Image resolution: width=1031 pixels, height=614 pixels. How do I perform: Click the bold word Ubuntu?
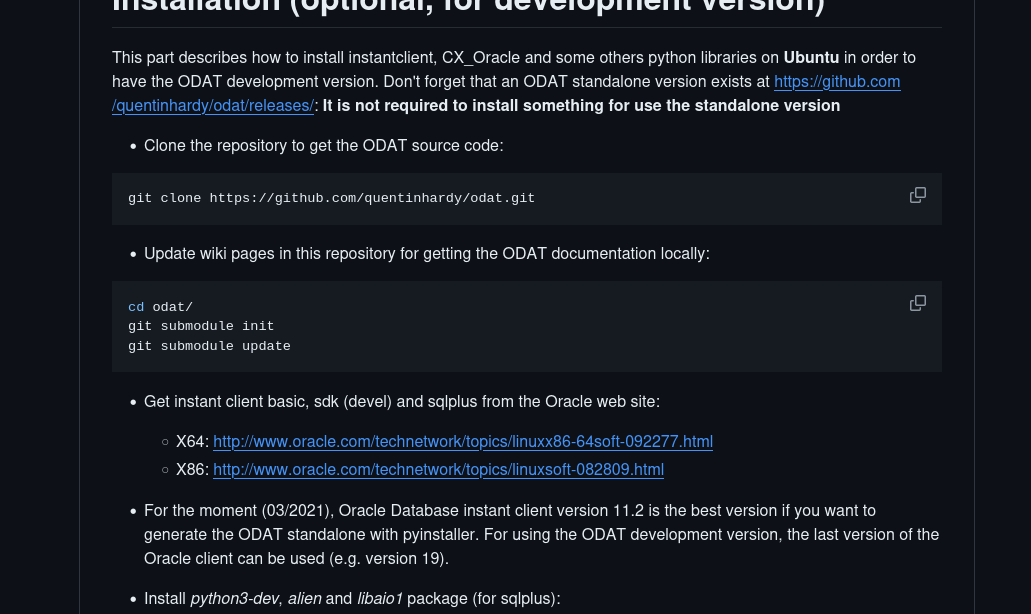pyautogui.click(x=811, y=58)
